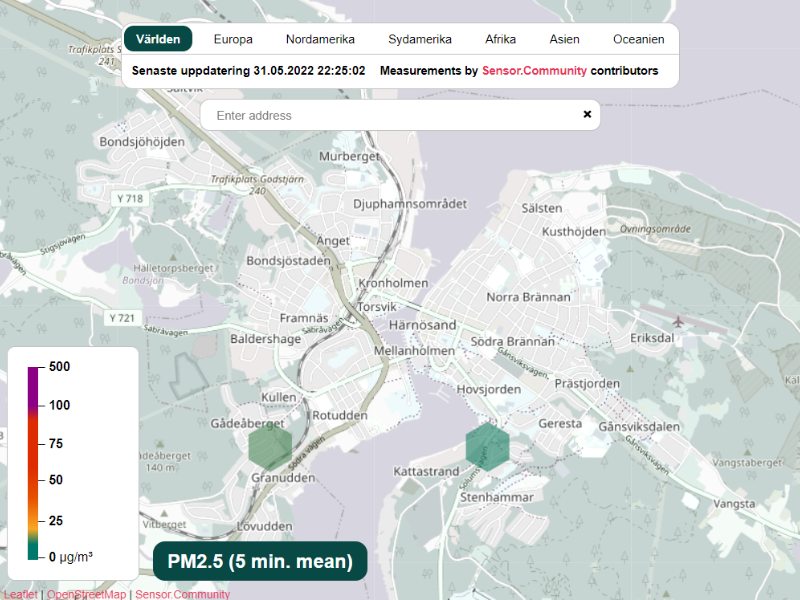Switch to the Afrika tab
Screen dimensions: 800x600
point(500,40)
